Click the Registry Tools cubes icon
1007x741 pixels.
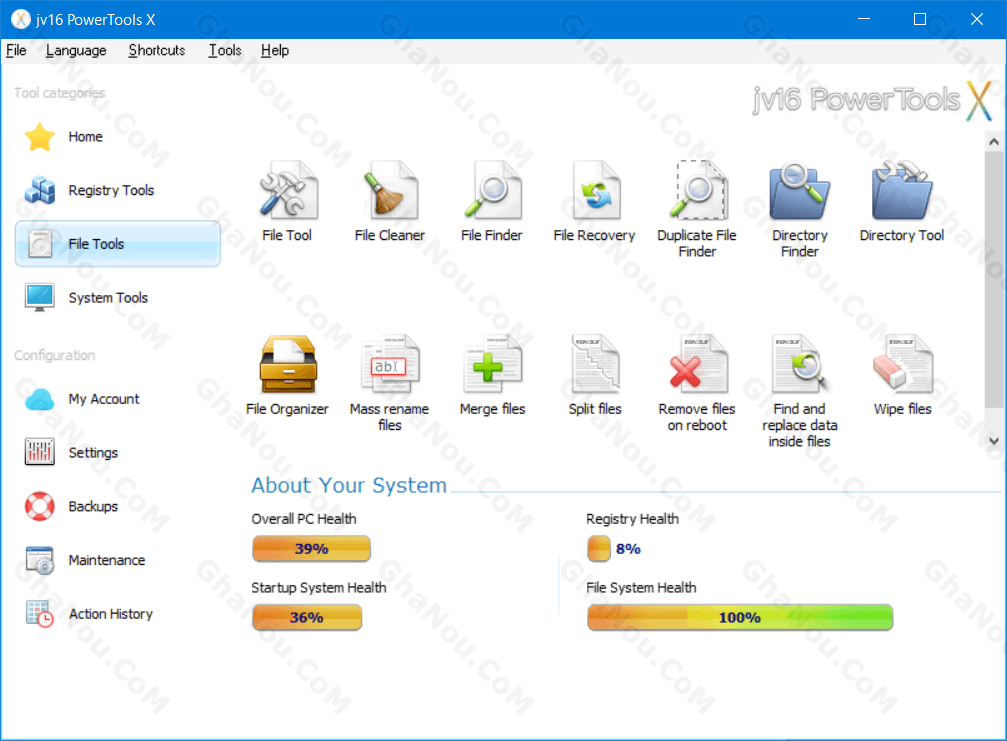(x=40, y=190)
